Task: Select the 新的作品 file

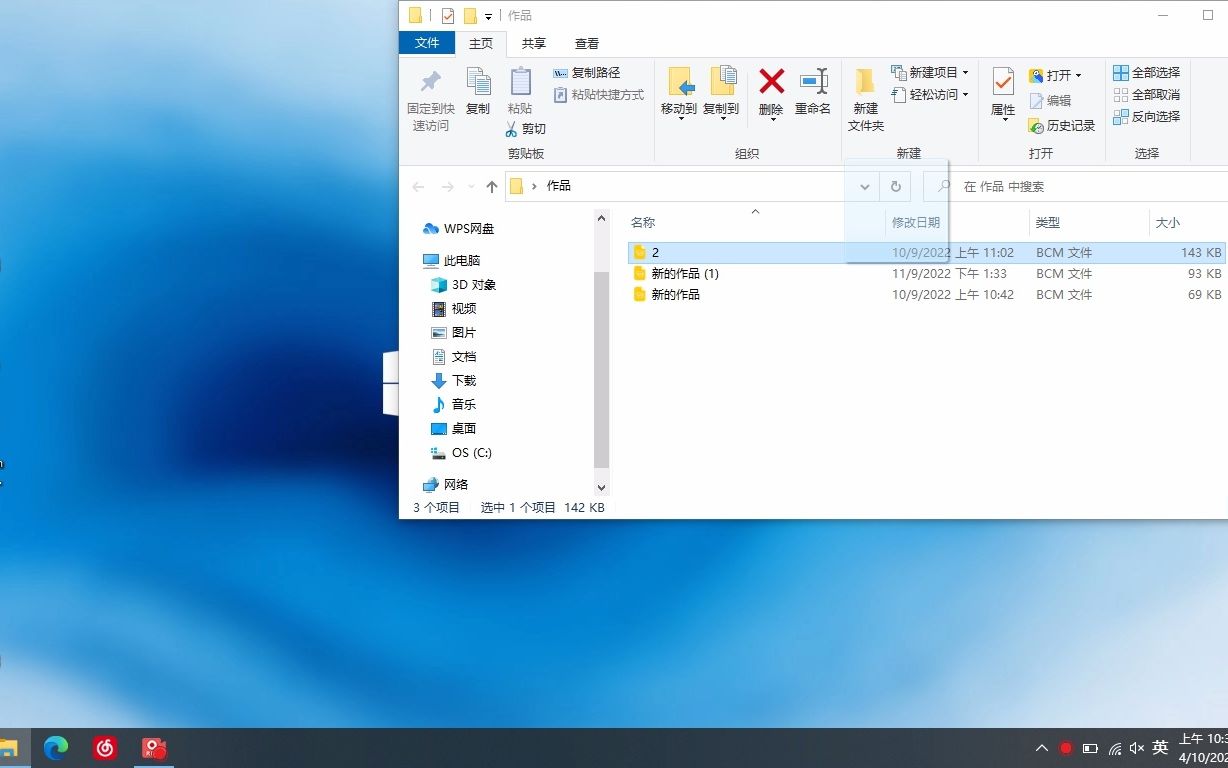Action: coord(675,294)
